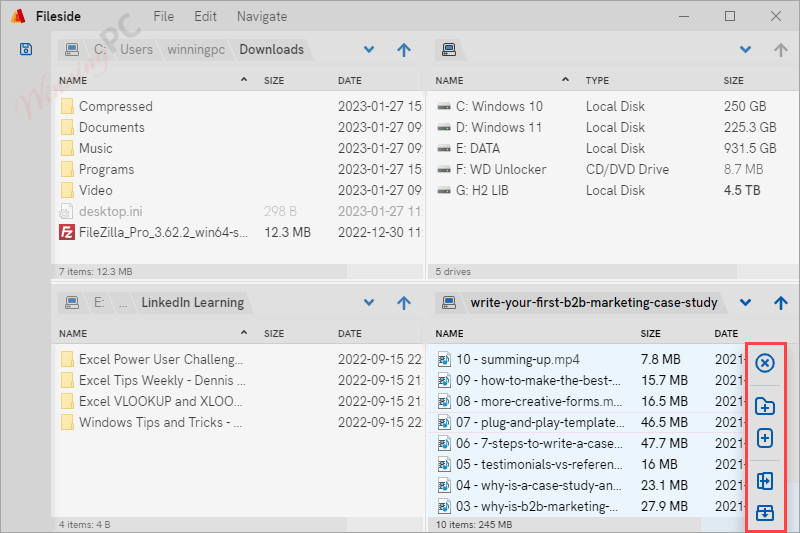This screenshot has width=800, height=533.
Task: Open the Navigate menu
Action: point(262,16)
